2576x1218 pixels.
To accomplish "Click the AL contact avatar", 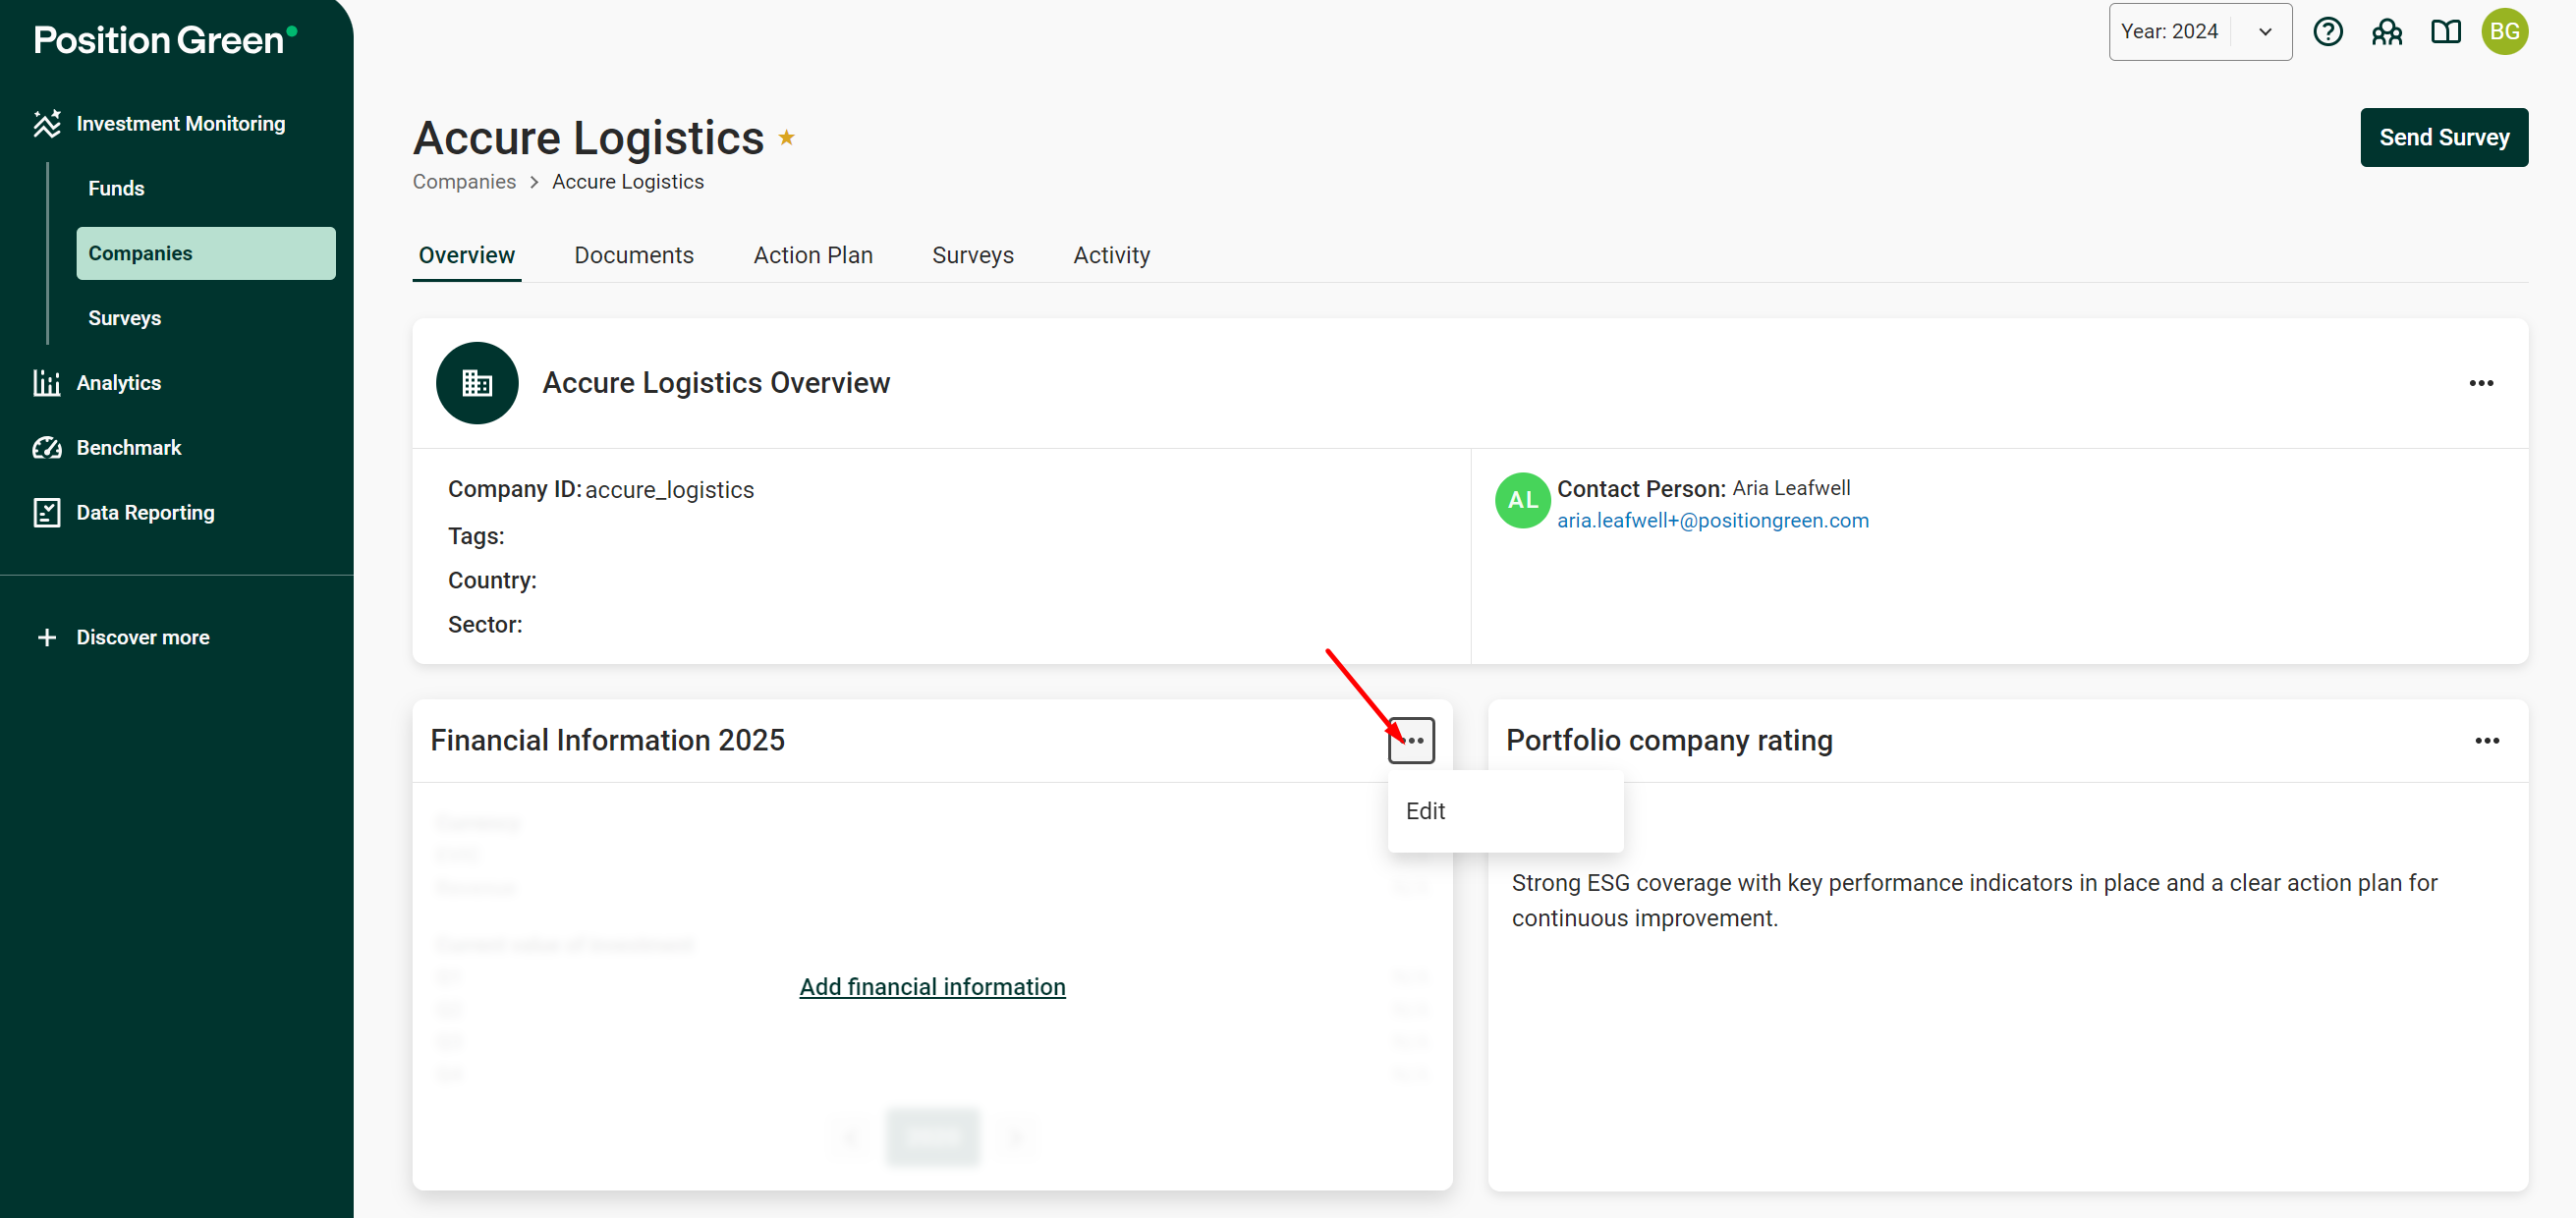I will click(x=1522, y=500).
